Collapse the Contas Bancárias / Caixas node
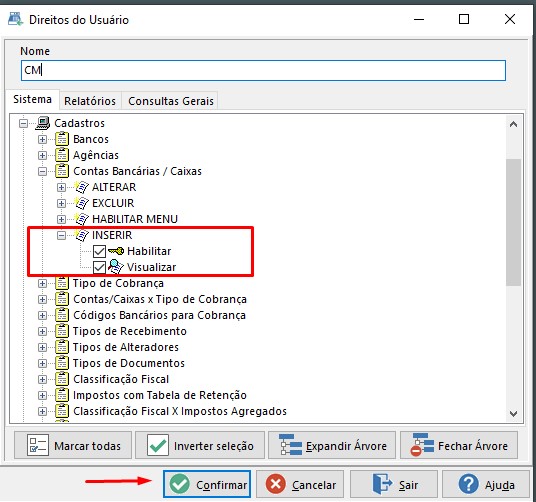This screenshot has width=536, height=502. (42, 171)
